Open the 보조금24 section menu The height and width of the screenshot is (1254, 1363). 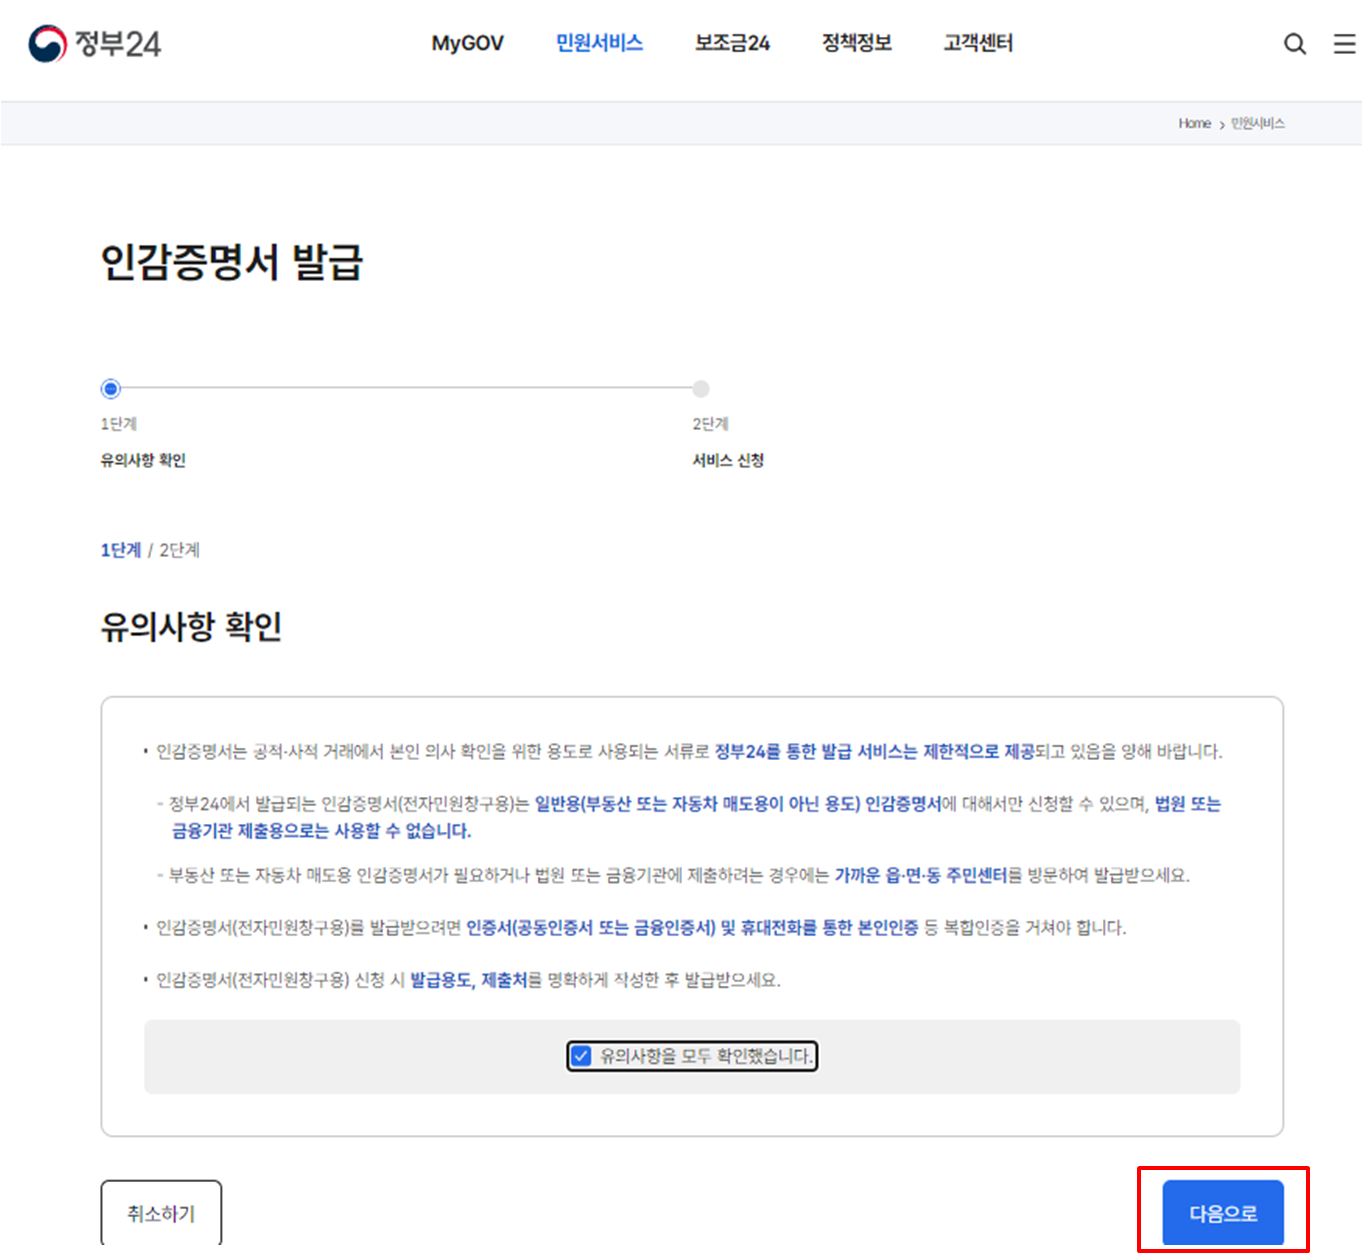pos(731,43)
